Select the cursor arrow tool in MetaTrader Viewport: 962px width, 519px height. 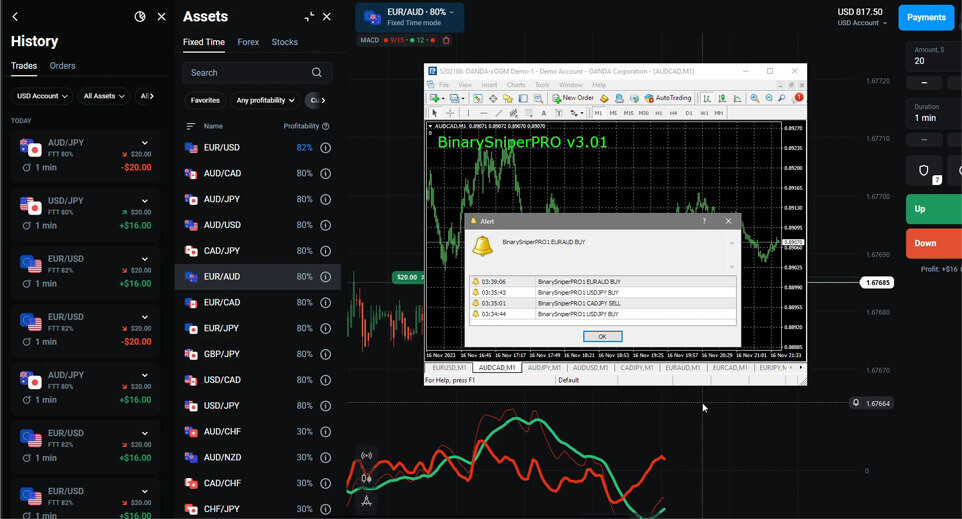pyautogui.click(x=434, y=113)
